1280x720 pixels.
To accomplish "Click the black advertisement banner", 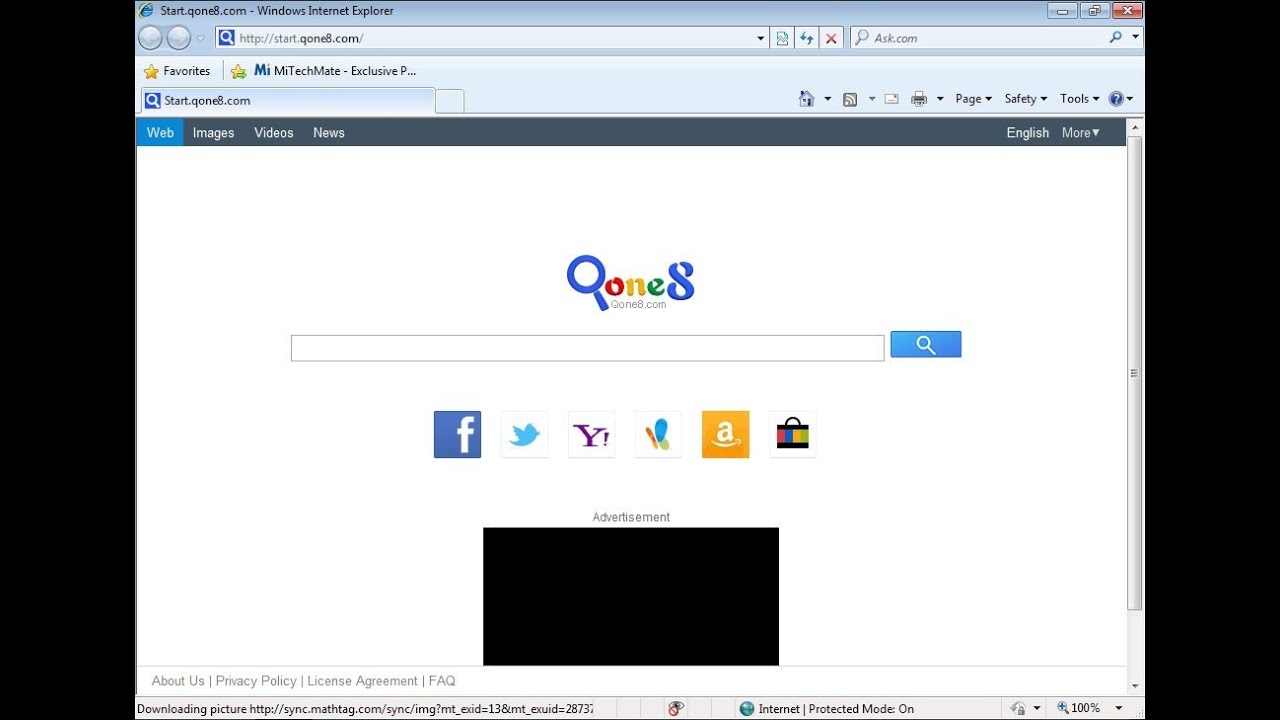I will [x=631, y=596].
